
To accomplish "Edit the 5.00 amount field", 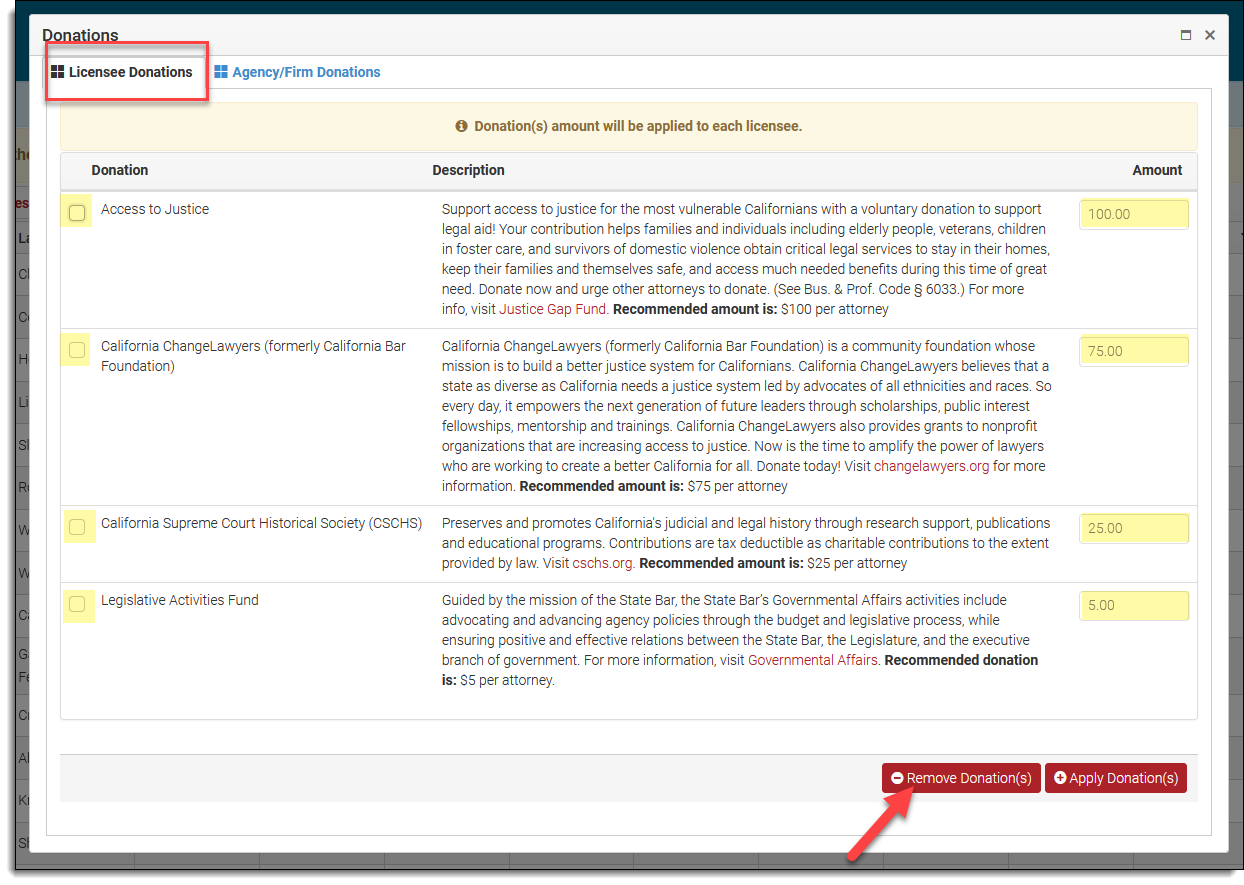I will coord(1134,605).
